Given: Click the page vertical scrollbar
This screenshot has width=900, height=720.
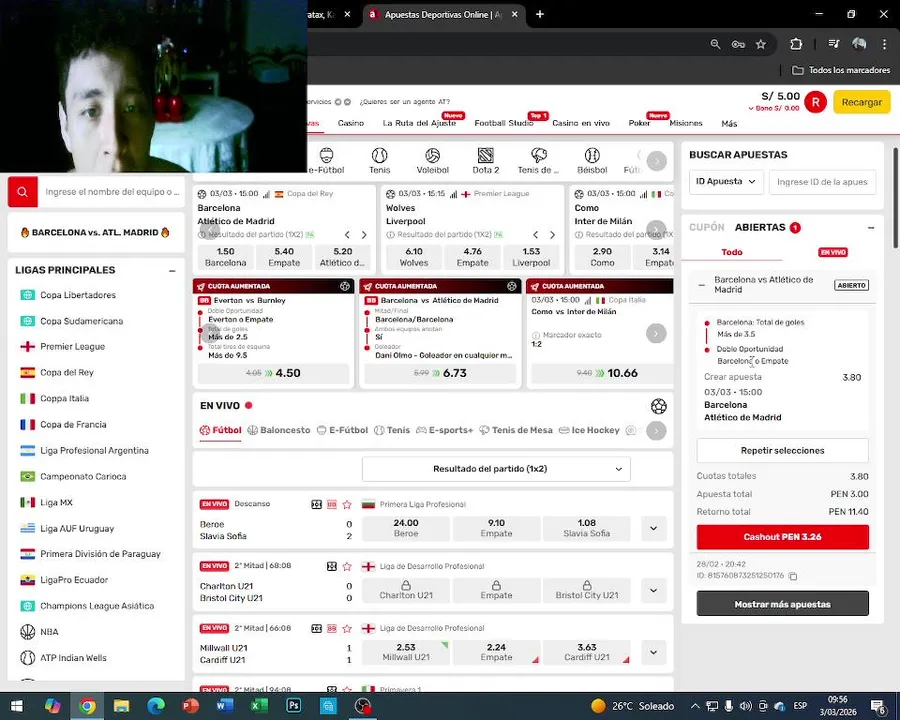Looking at the screenshot, I should pyautogui.click(x=895, y=198).
